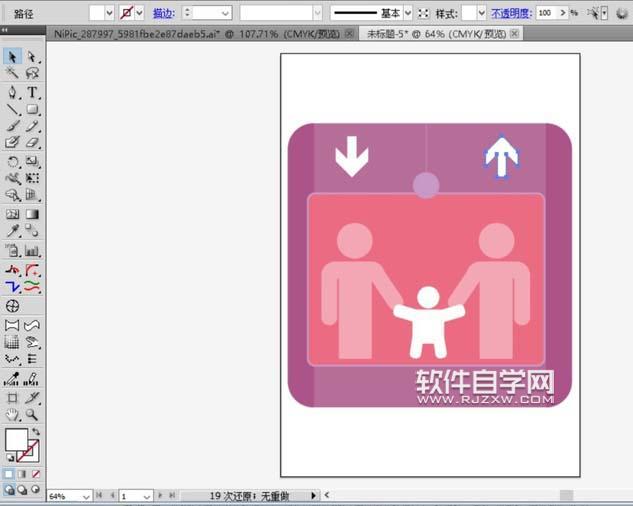Screen dimensions: 633x506
Task: Go to the first artboard
Action: point(99,495)
